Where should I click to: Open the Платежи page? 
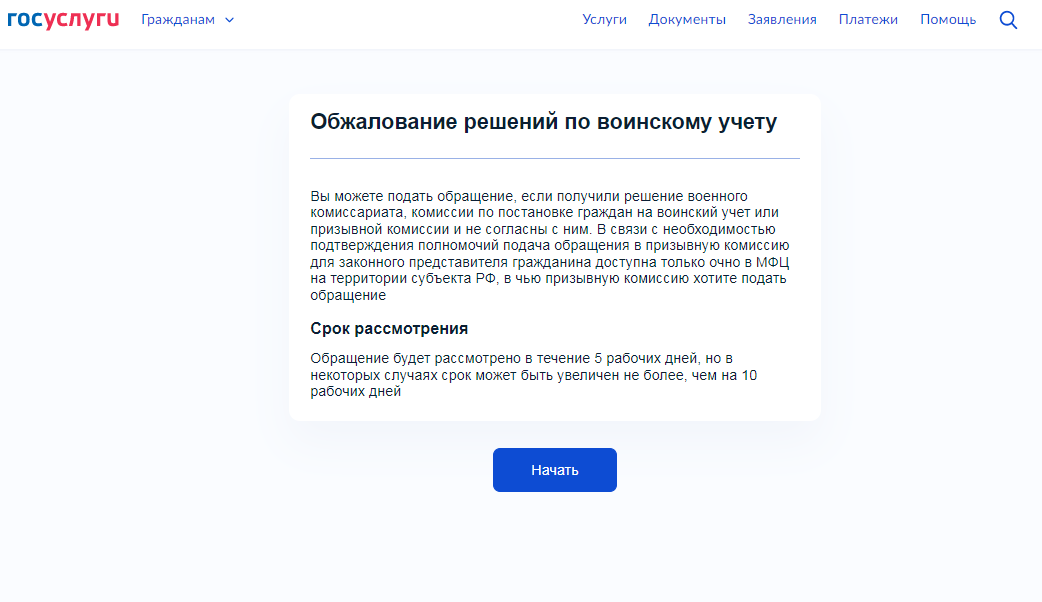[868, 20]
